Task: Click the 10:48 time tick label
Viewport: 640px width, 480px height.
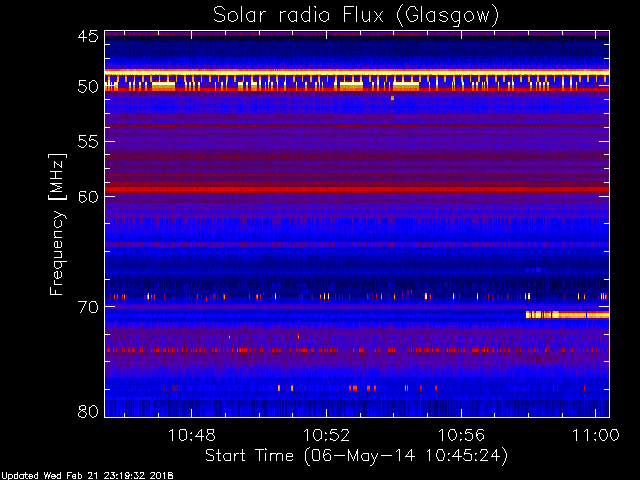Action: pos(192,435)
